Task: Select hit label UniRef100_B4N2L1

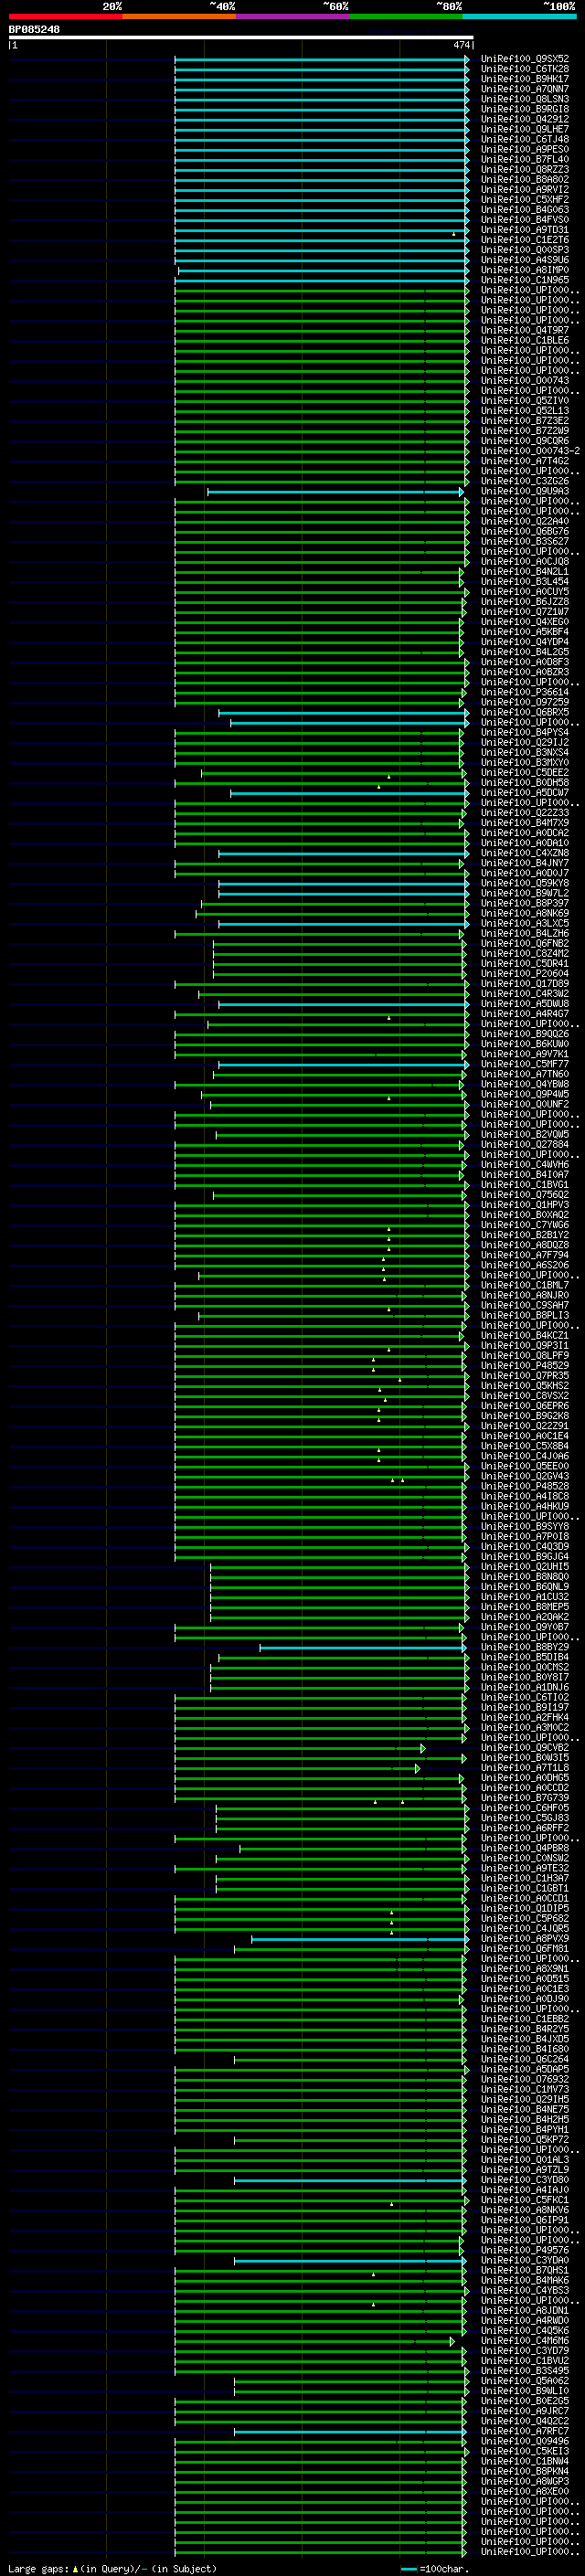Action: pyautogui.click(x=525, y=572)
